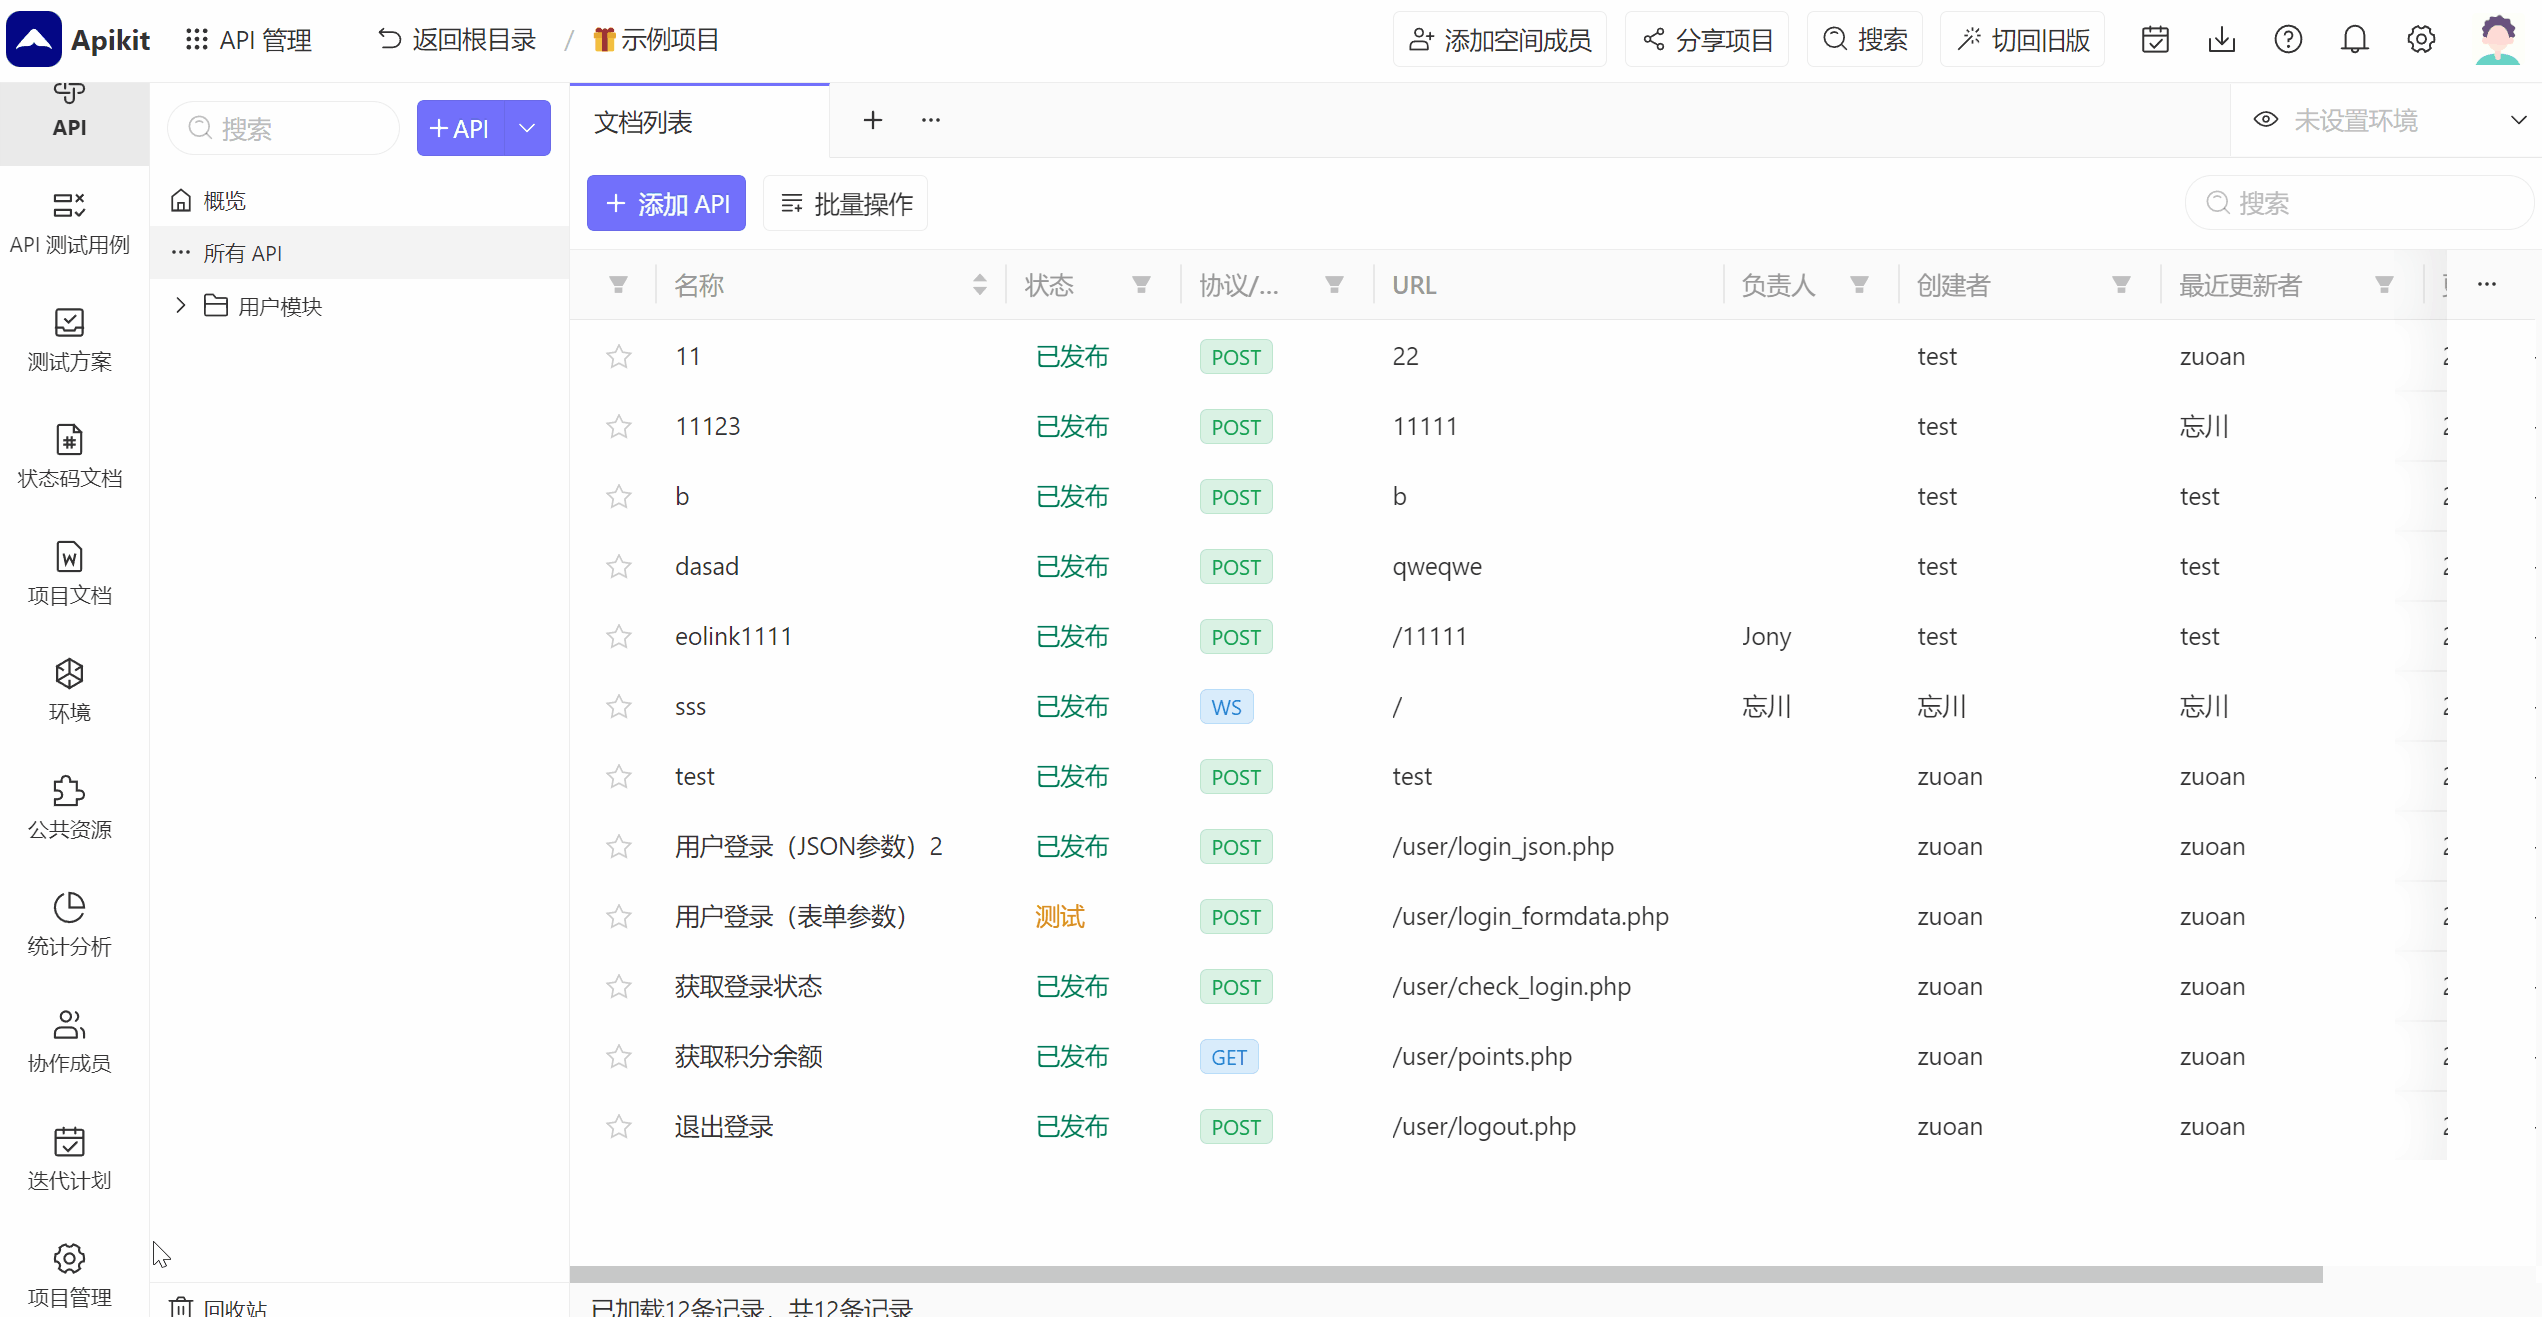This screenshot has width=2542, height=1317.
Task: Switch to the 文档列表 tab
Action: tap(643, 121)
